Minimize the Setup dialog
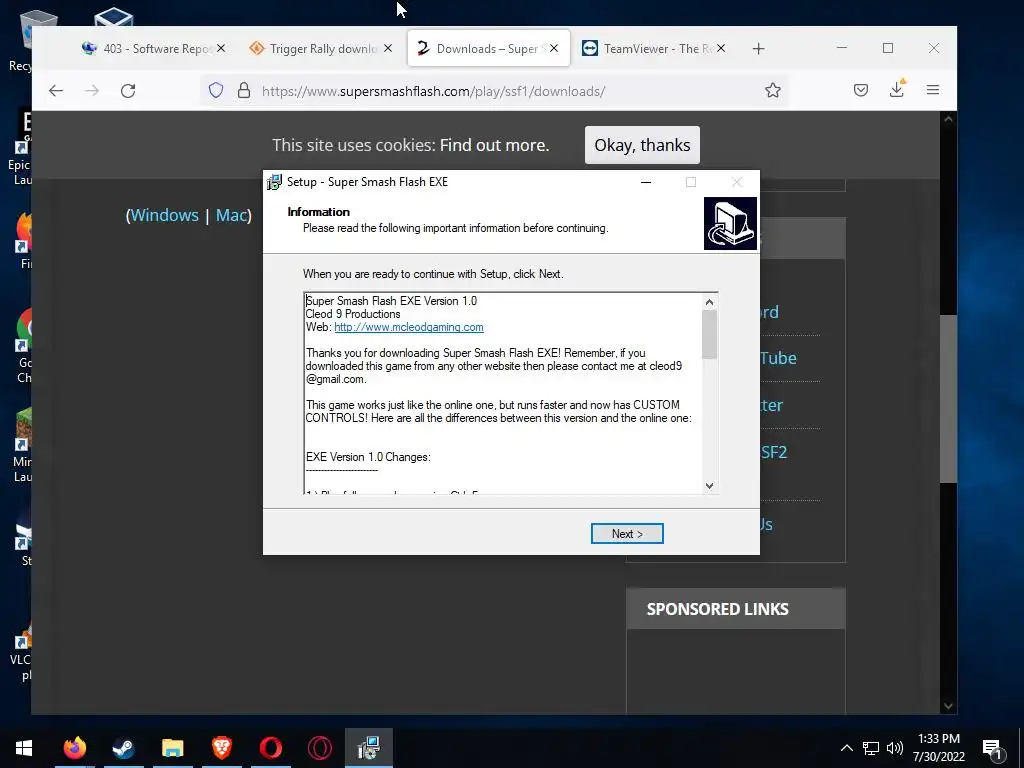The height and width of the screenshot is (768, 1024). [x=646, y=182]
